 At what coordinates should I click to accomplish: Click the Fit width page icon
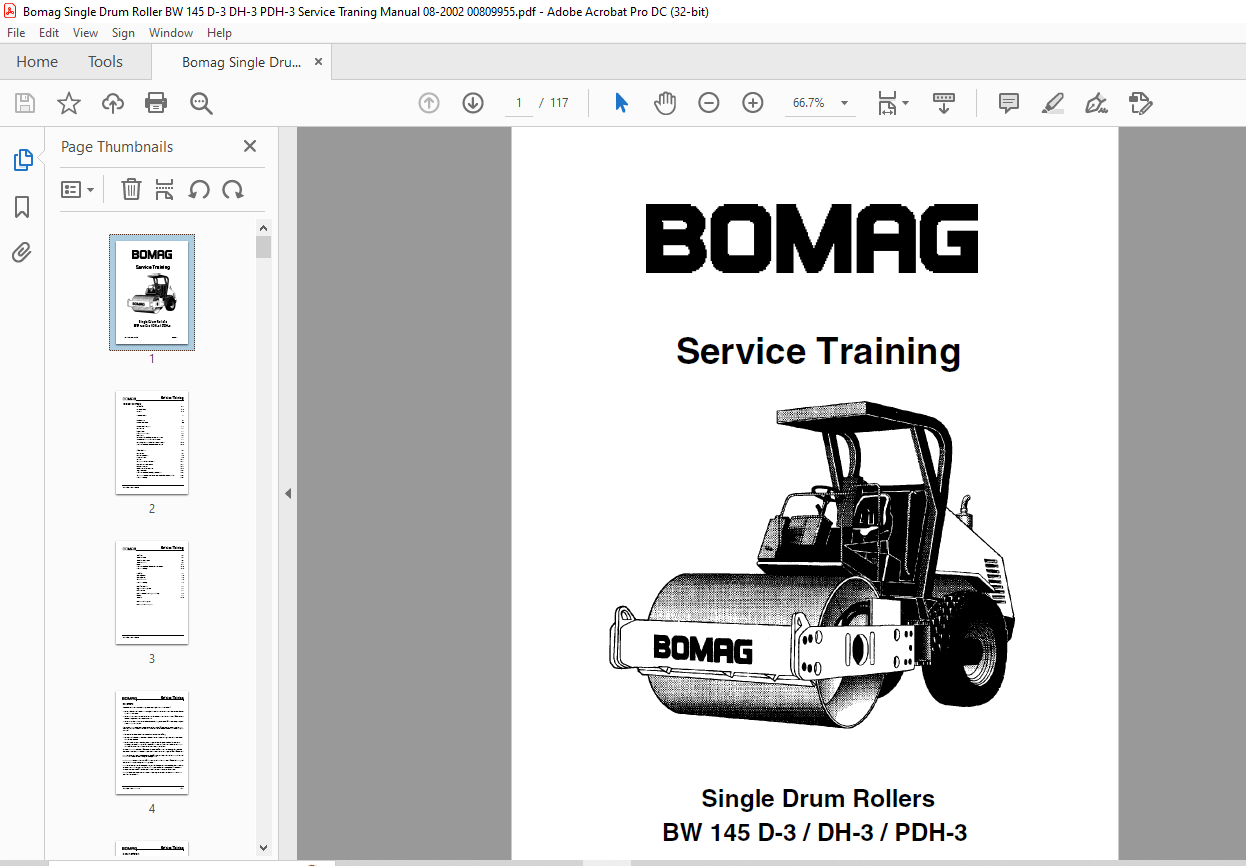coord(887,103)
